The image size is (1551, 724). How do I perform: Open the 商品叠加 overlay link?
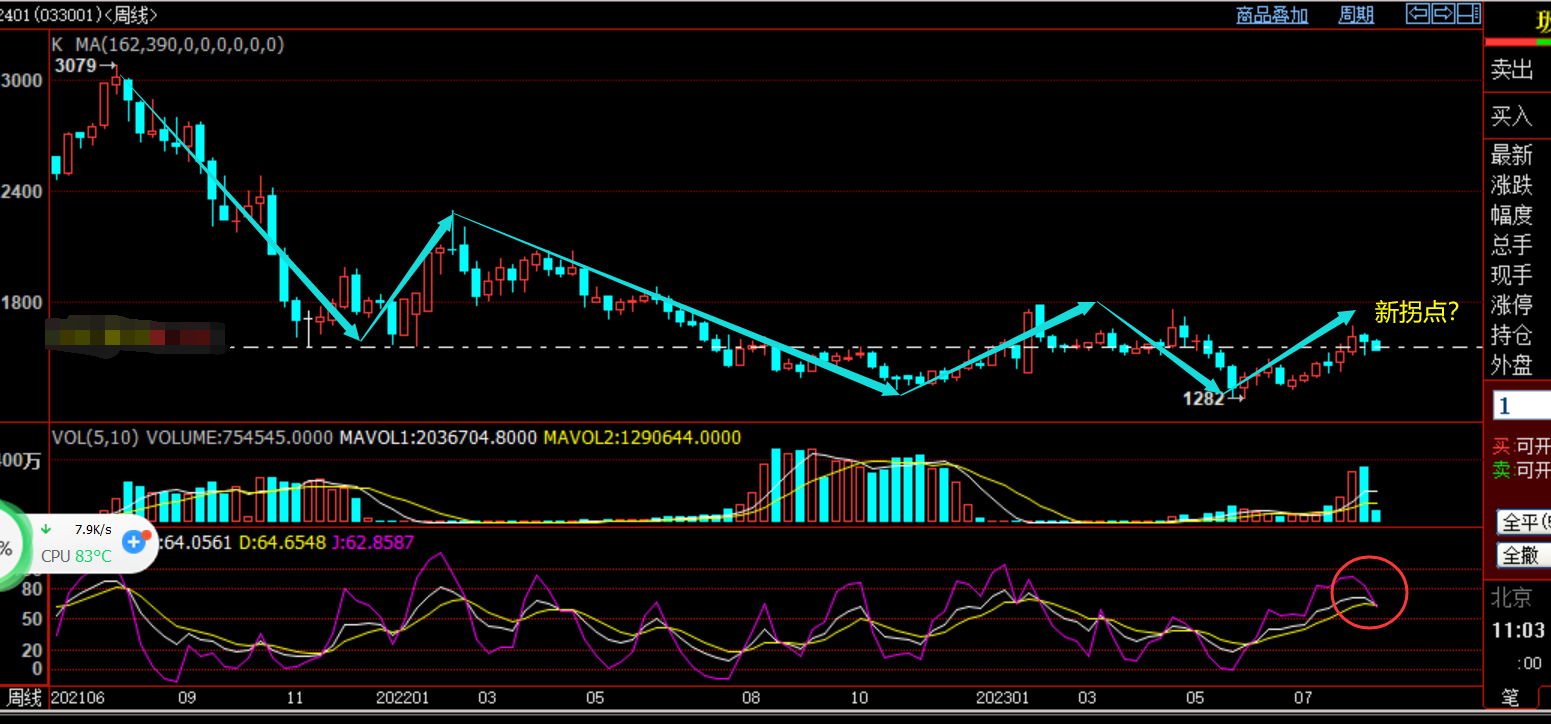coord(1272,15)
